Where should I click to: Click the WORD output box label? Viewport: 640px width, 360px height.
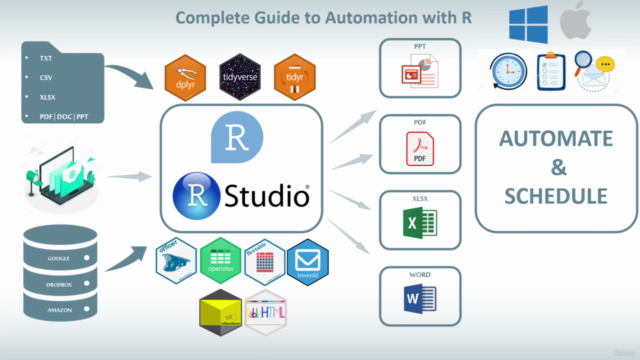click(x=420, y=275)
